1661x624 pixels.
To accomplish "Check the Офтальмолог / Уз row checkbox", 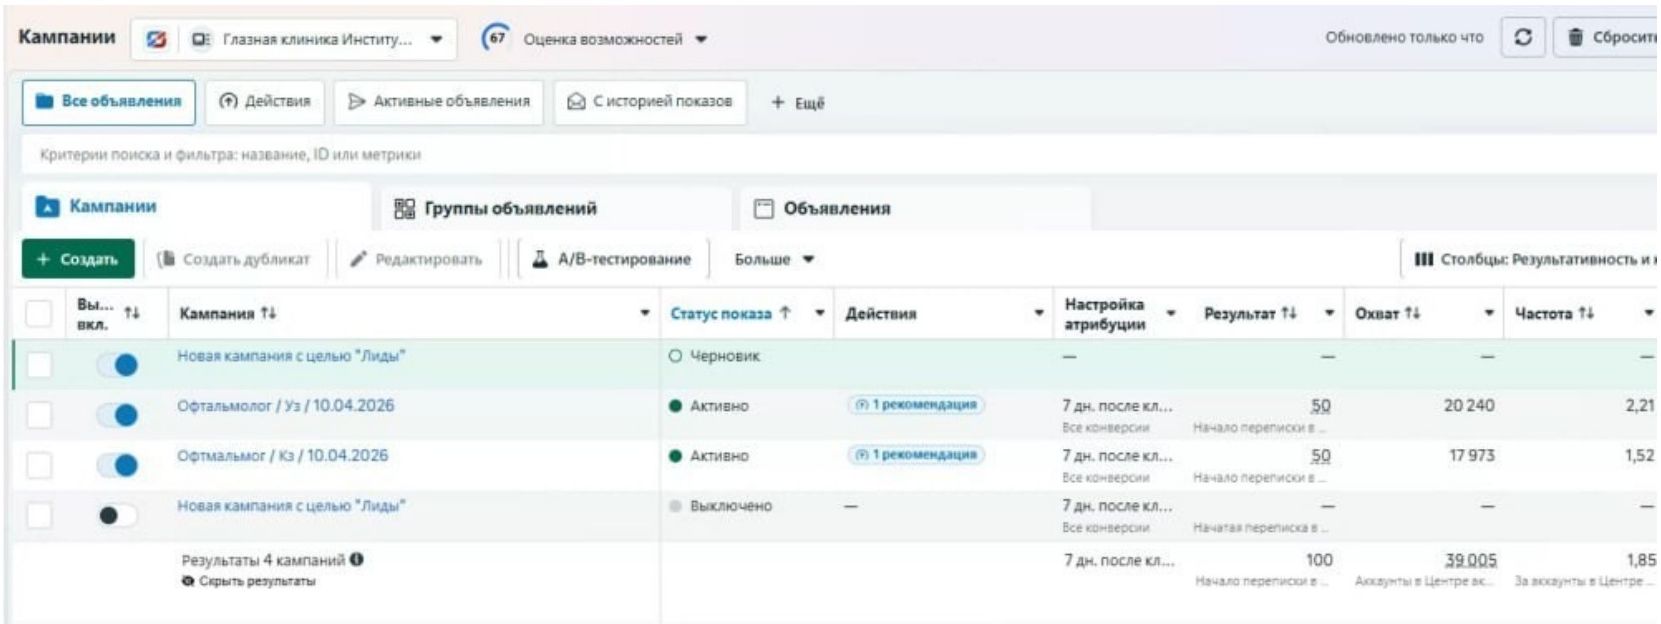I will click(x=38, y=414).
